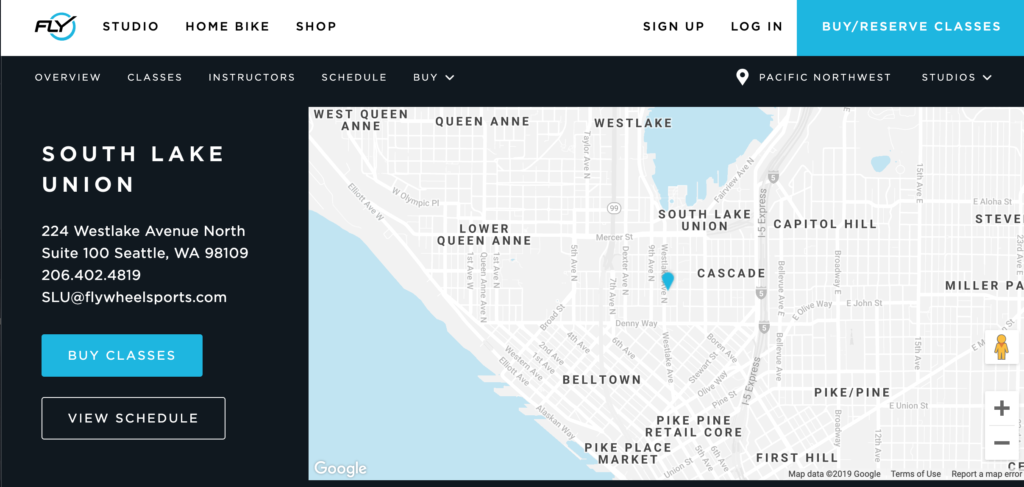1024x487 pixels.
Task: Click the PIKE PLACE MARKET label on the map
Action: tap(628, 454)
